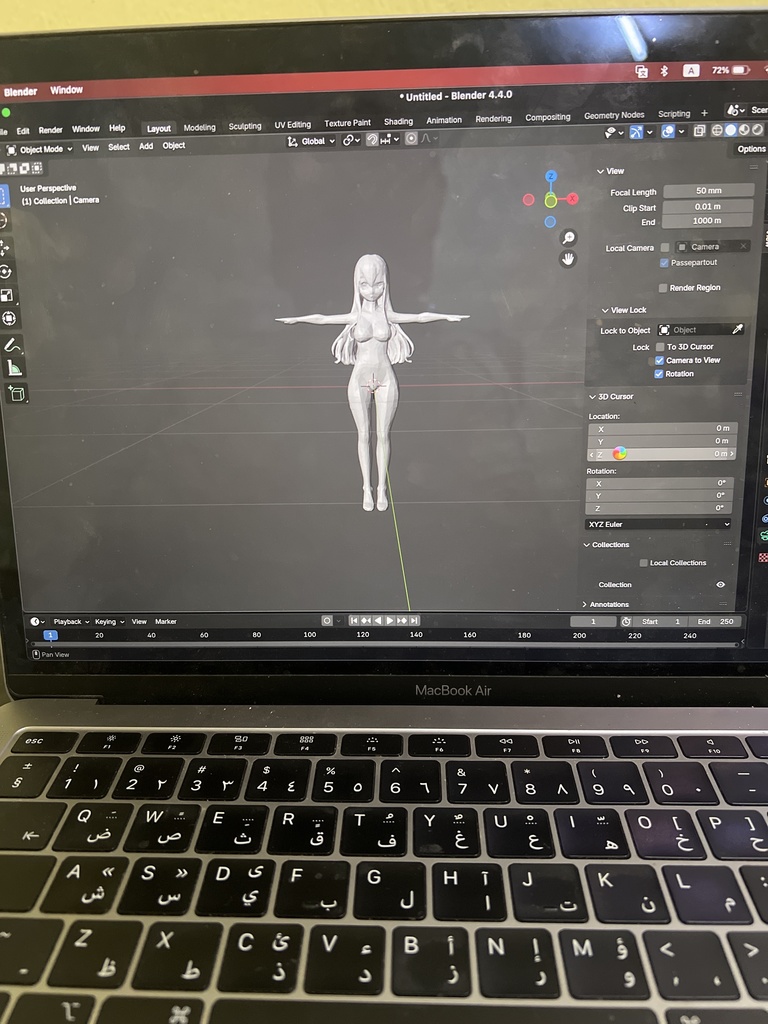
Task: Toggle use preview range clock icon
Action: 626,622
